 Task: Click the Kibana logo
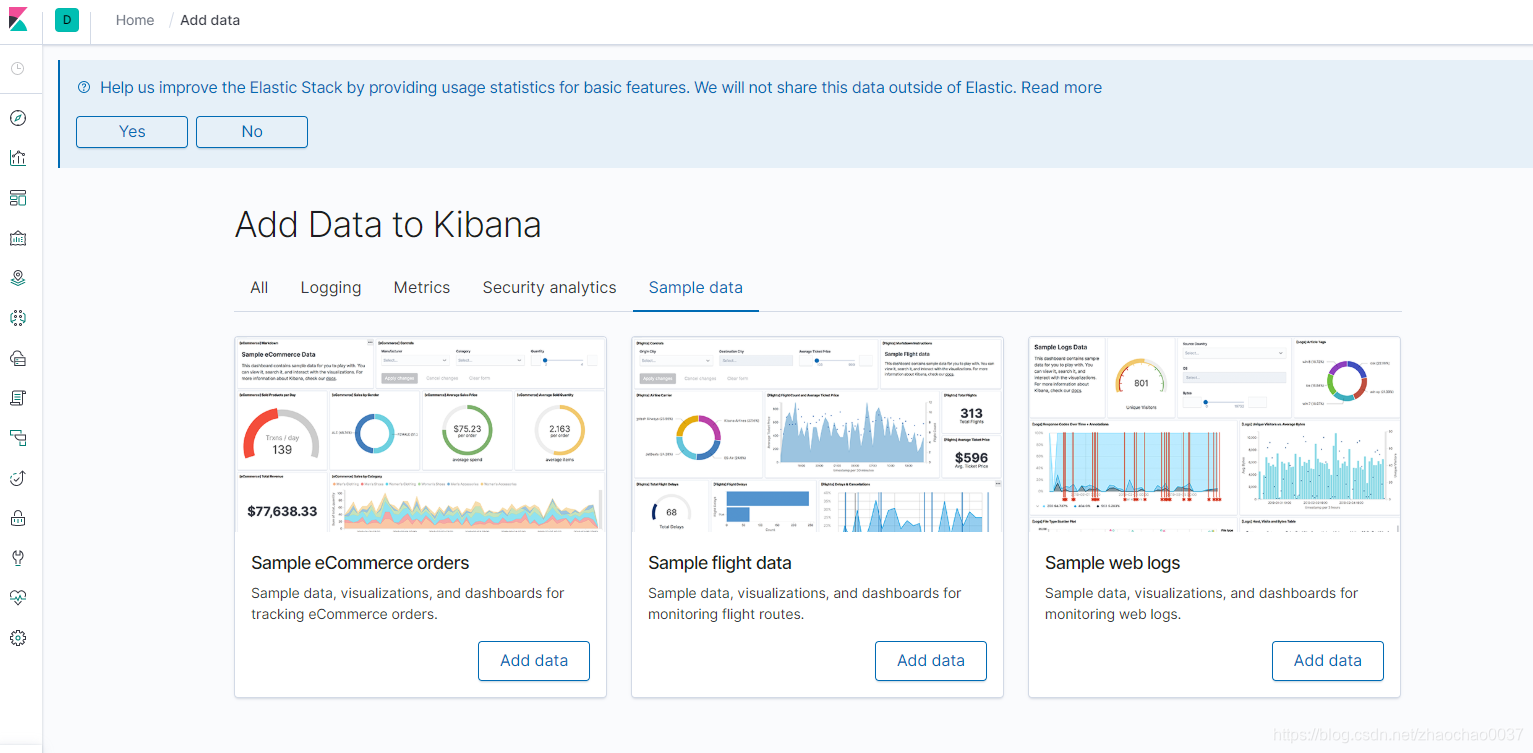coord(18,20)
